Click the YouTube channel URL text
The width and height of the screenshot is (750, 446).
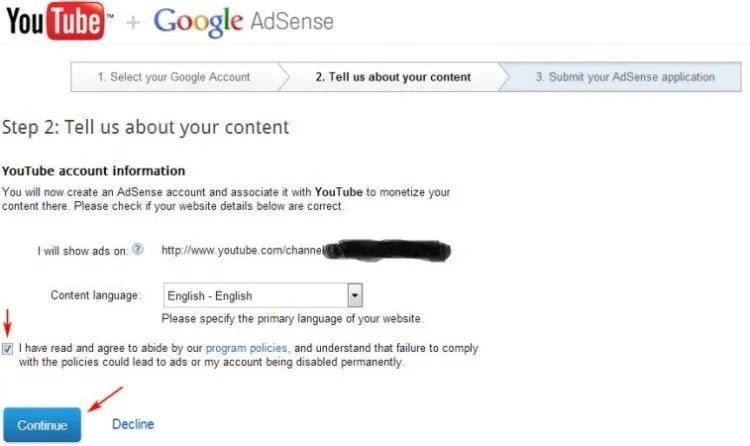click(x=243, y=250)
